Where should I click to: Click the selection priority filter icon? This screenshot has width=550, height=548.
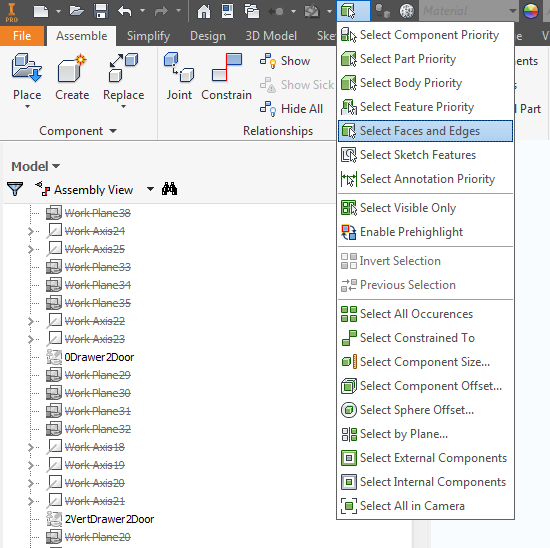[x=348, y=11]
